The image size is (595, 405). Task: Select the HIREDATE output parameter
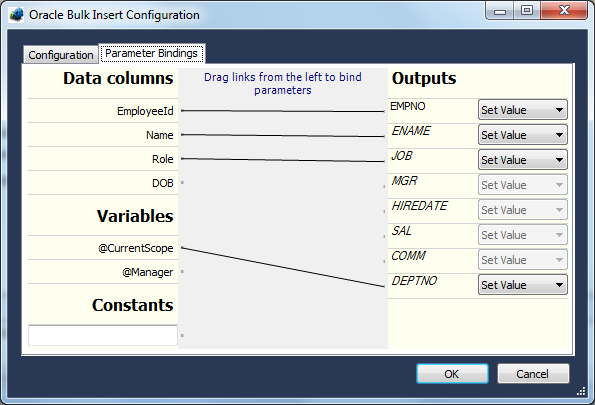point(419,206)
